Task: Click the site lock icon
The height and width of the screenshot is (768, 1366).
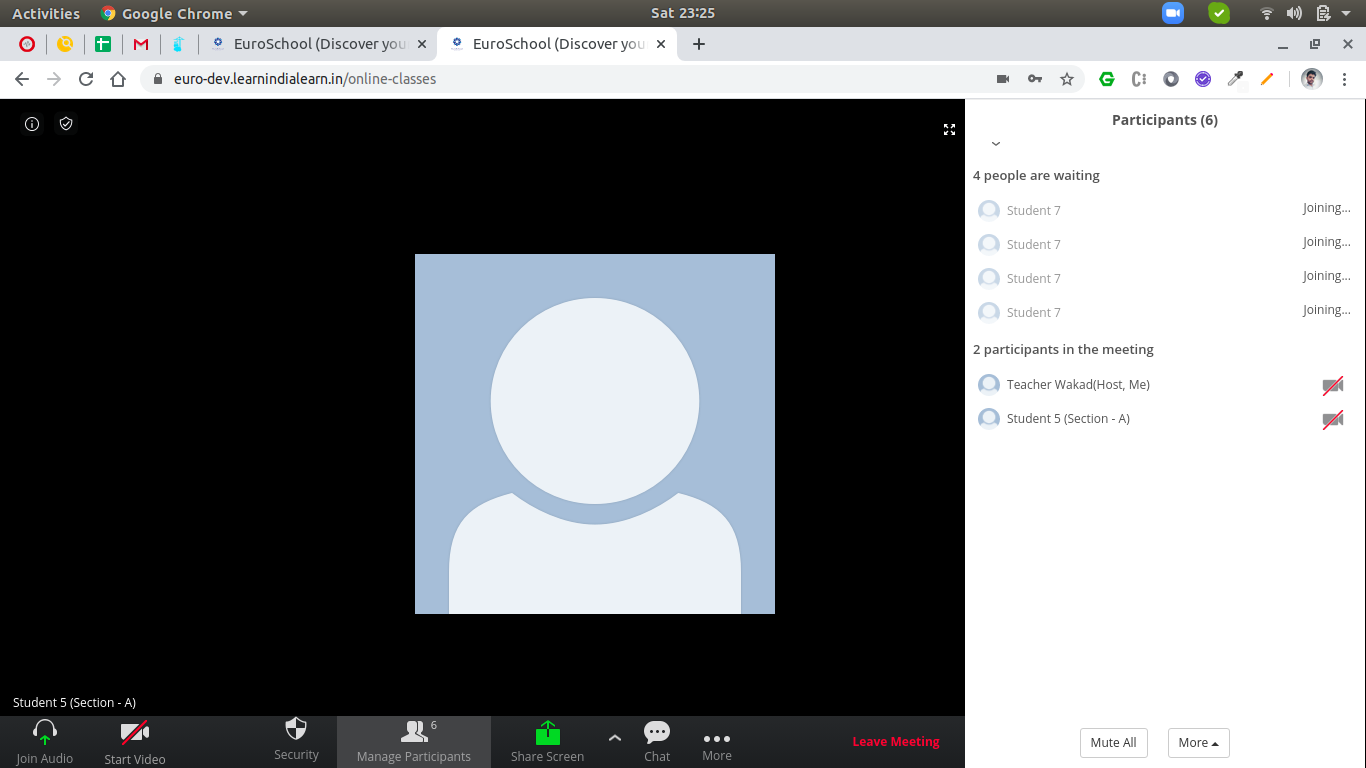Action: pos(157,79)
